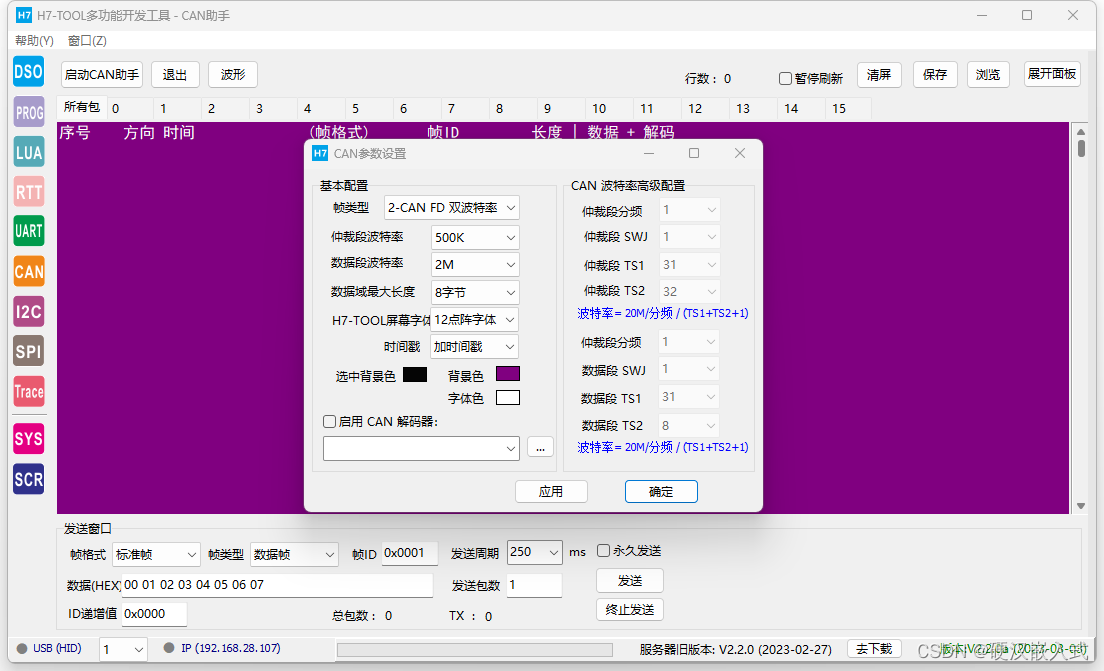Click the 帧ID input field
The width and height of the screenshot is (1104, 671).
pos(410,553)
